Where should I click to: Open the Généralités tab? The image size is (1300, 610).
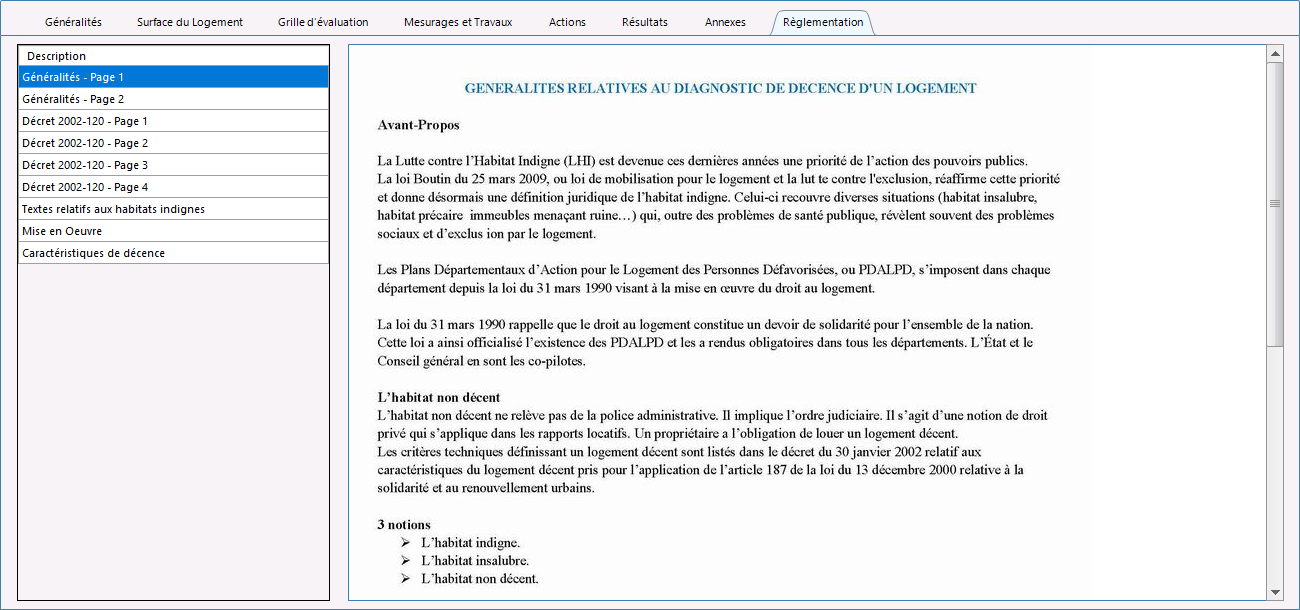[x=73, y=22]
